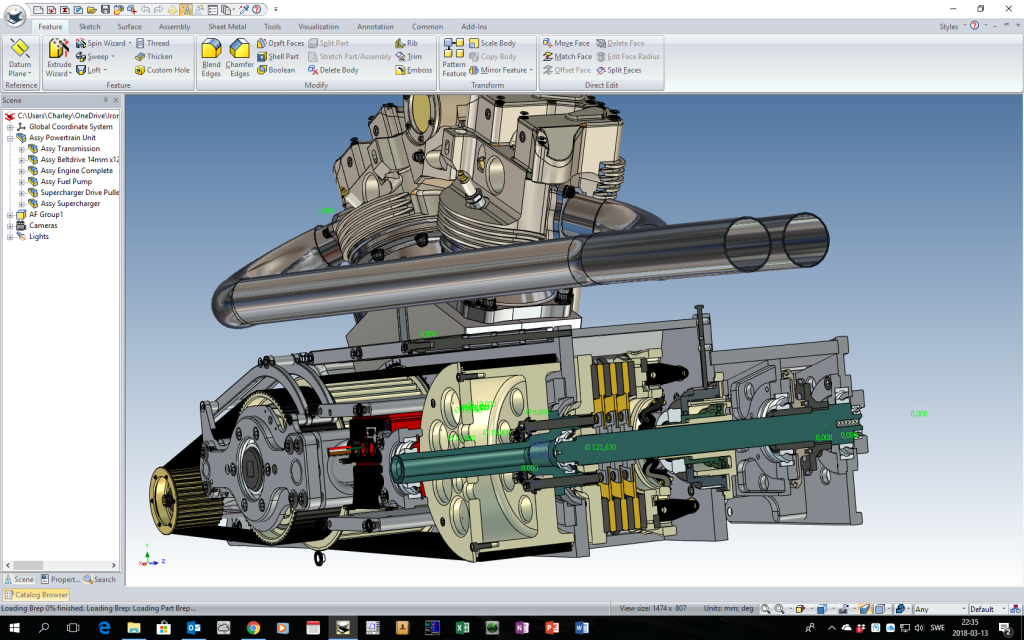Collapse the Assy Powertrain Unit node
Screen dimensions: 1024x640
tap(10, 138)
